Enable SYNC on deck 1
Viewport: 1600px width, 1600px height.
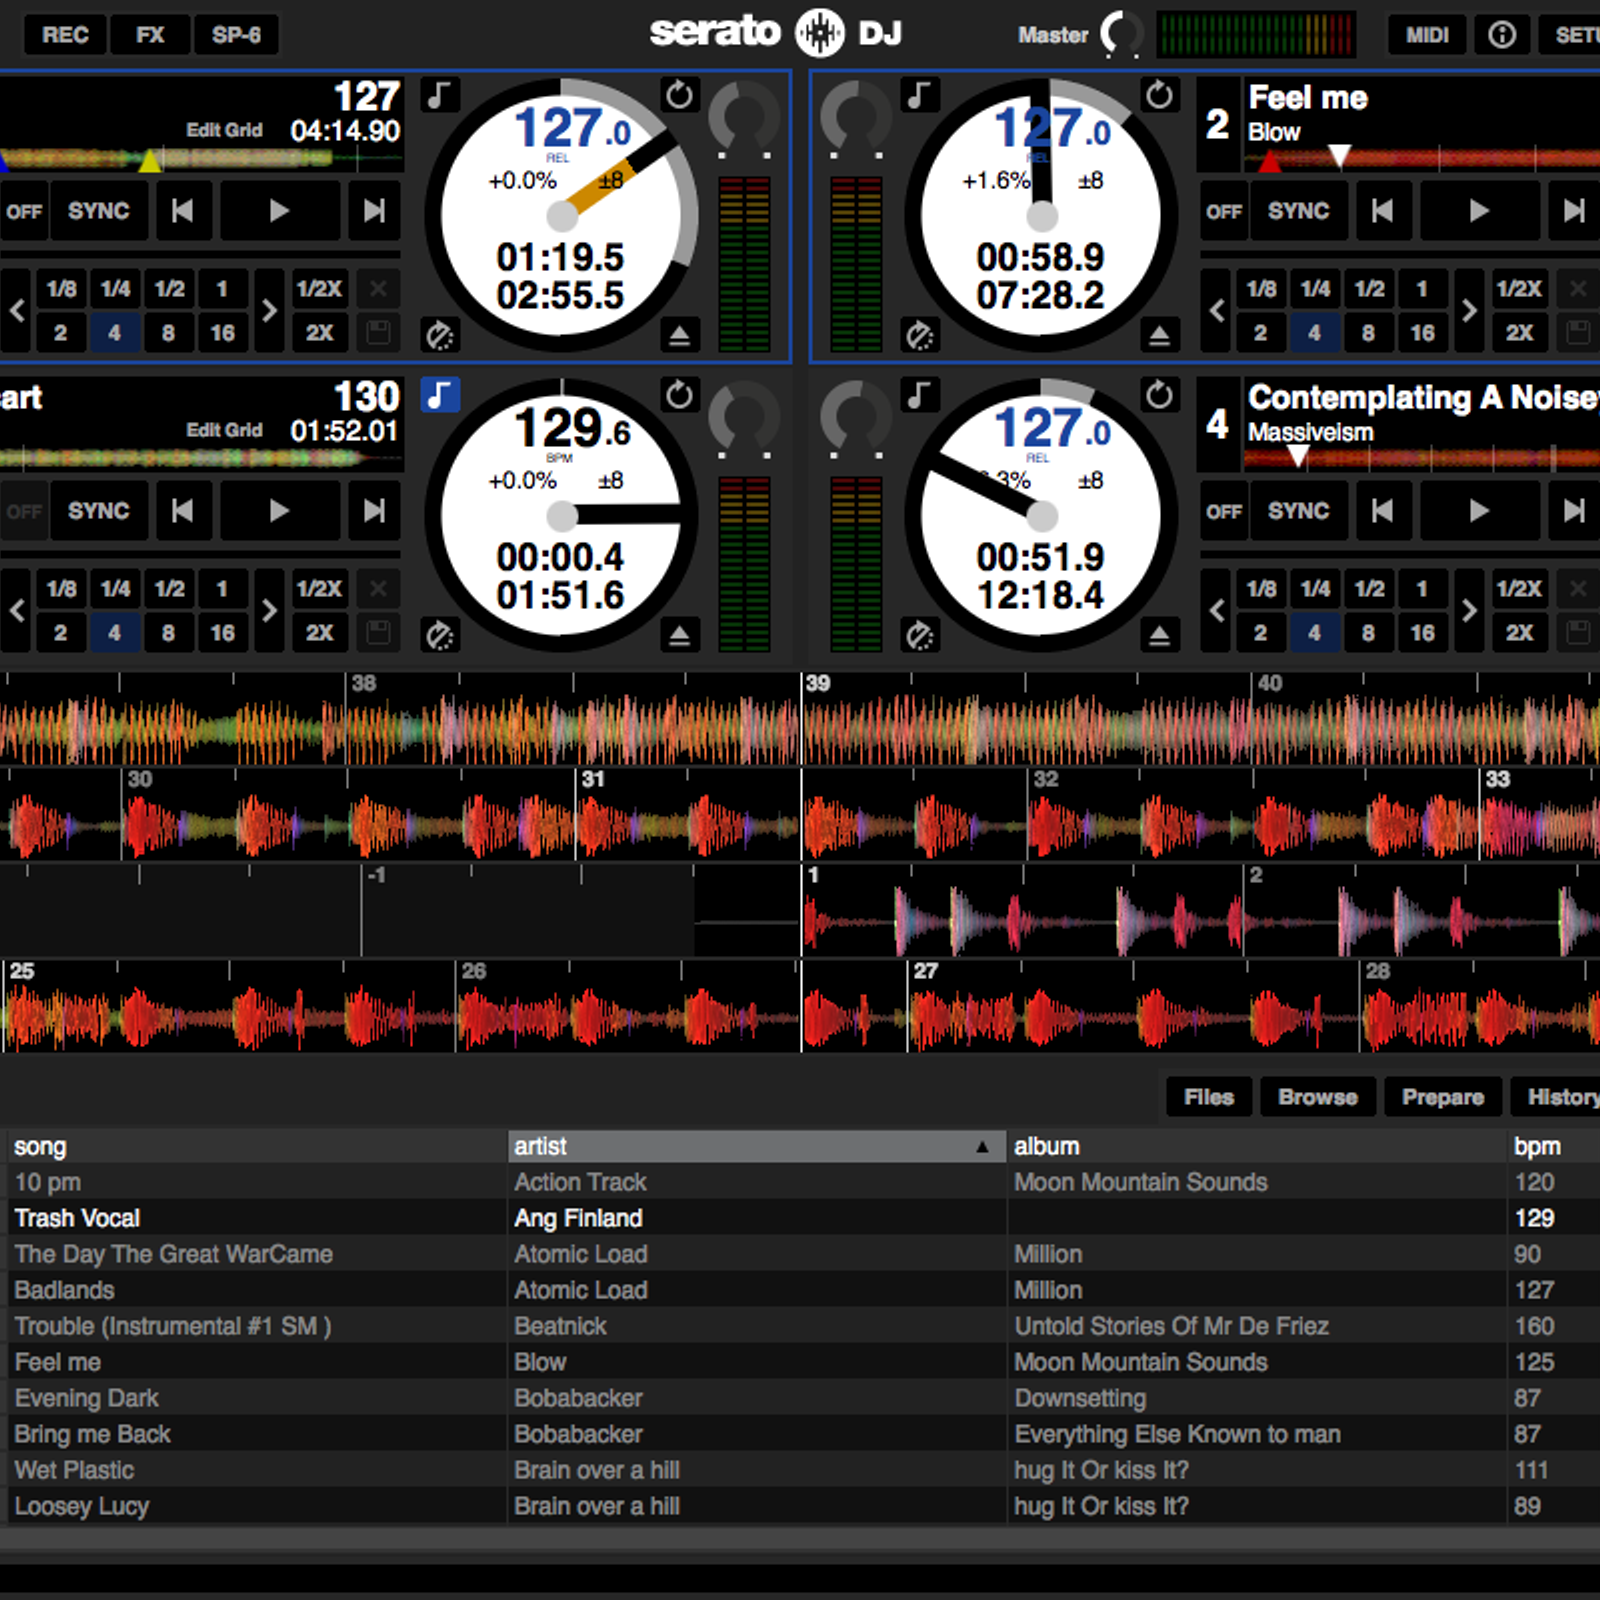pyautogui.click(x=98, y=211)
